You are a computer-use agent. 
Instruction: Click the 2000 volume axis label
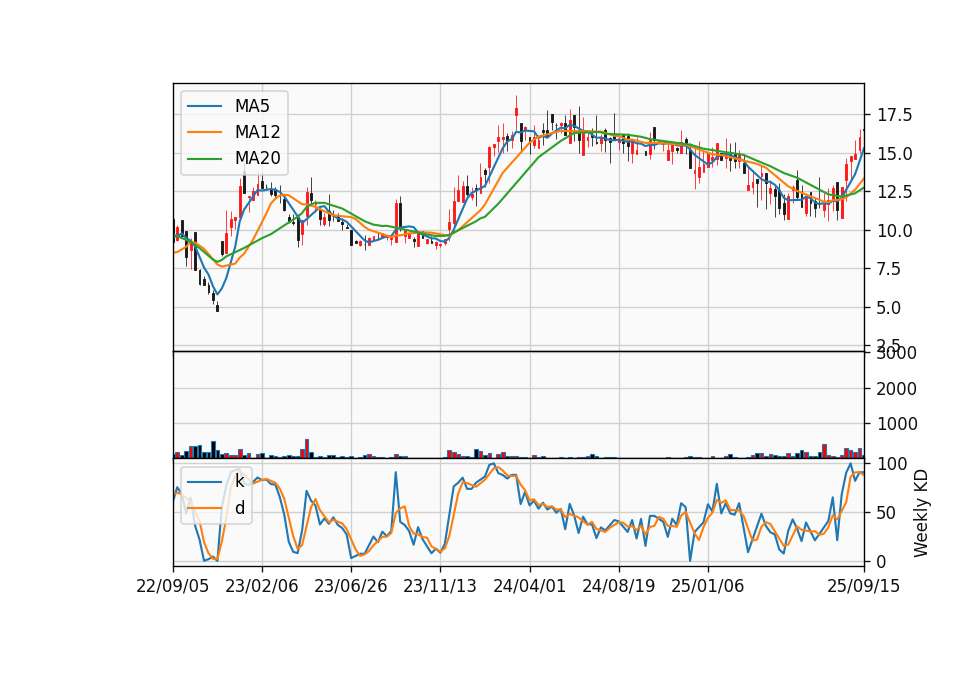(x=896, y=389)
